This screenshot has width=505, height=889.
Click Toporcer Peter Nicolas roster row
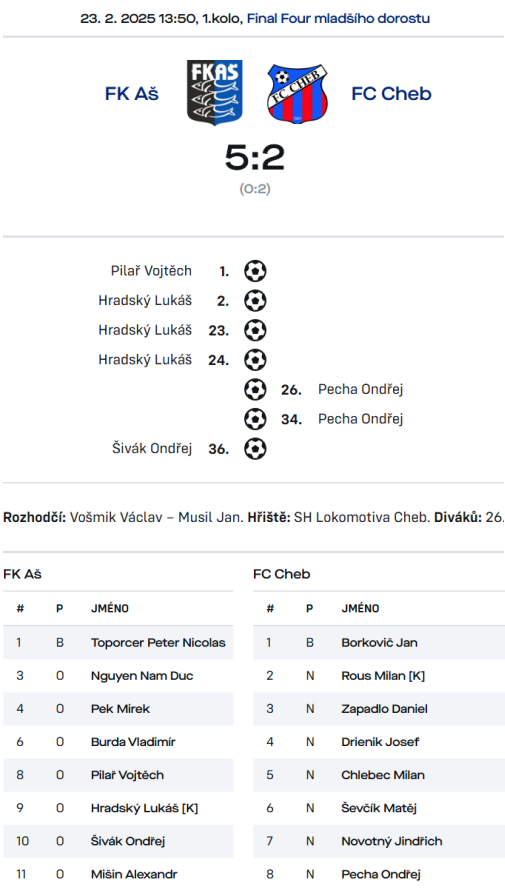118,642
